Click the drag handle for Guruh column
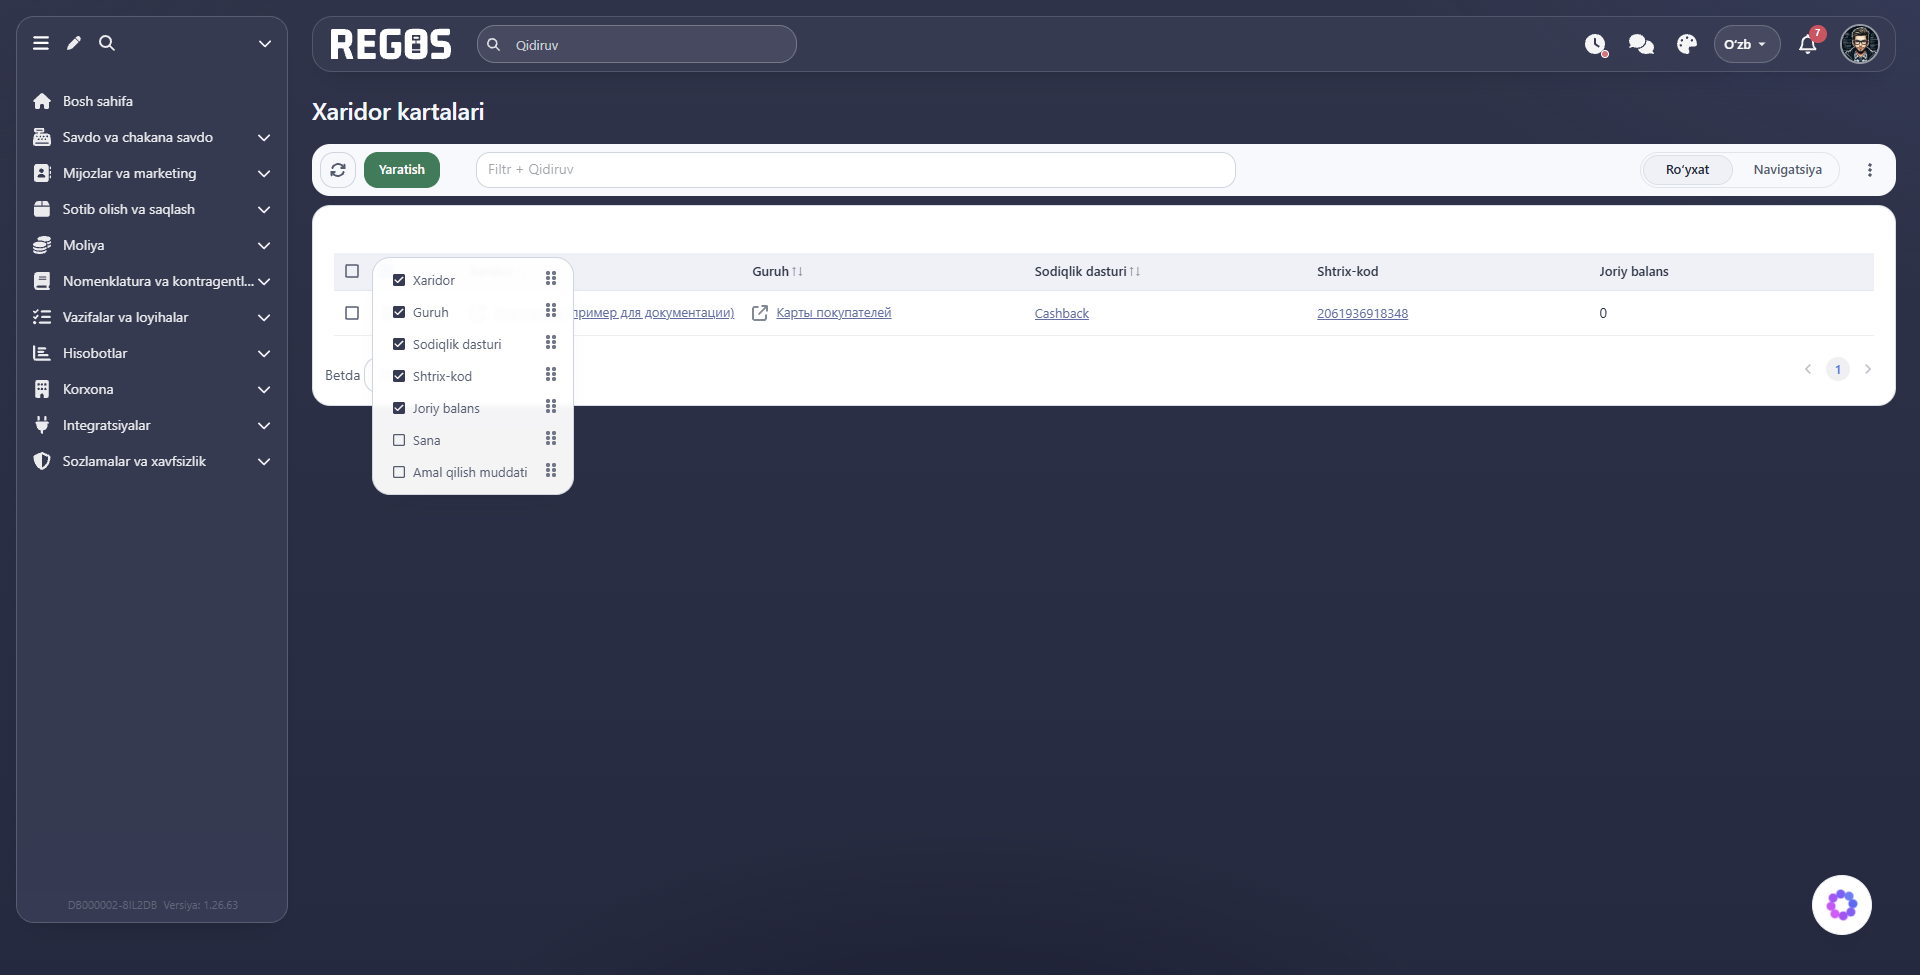Screen dimensions: 1920x975 551,311
